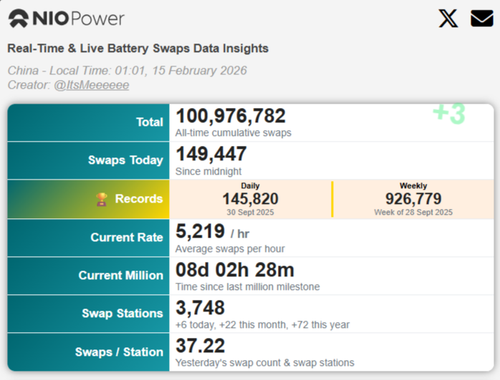
Task: Open the X (Twitter) icon link
Action: (x=448, y=18)
